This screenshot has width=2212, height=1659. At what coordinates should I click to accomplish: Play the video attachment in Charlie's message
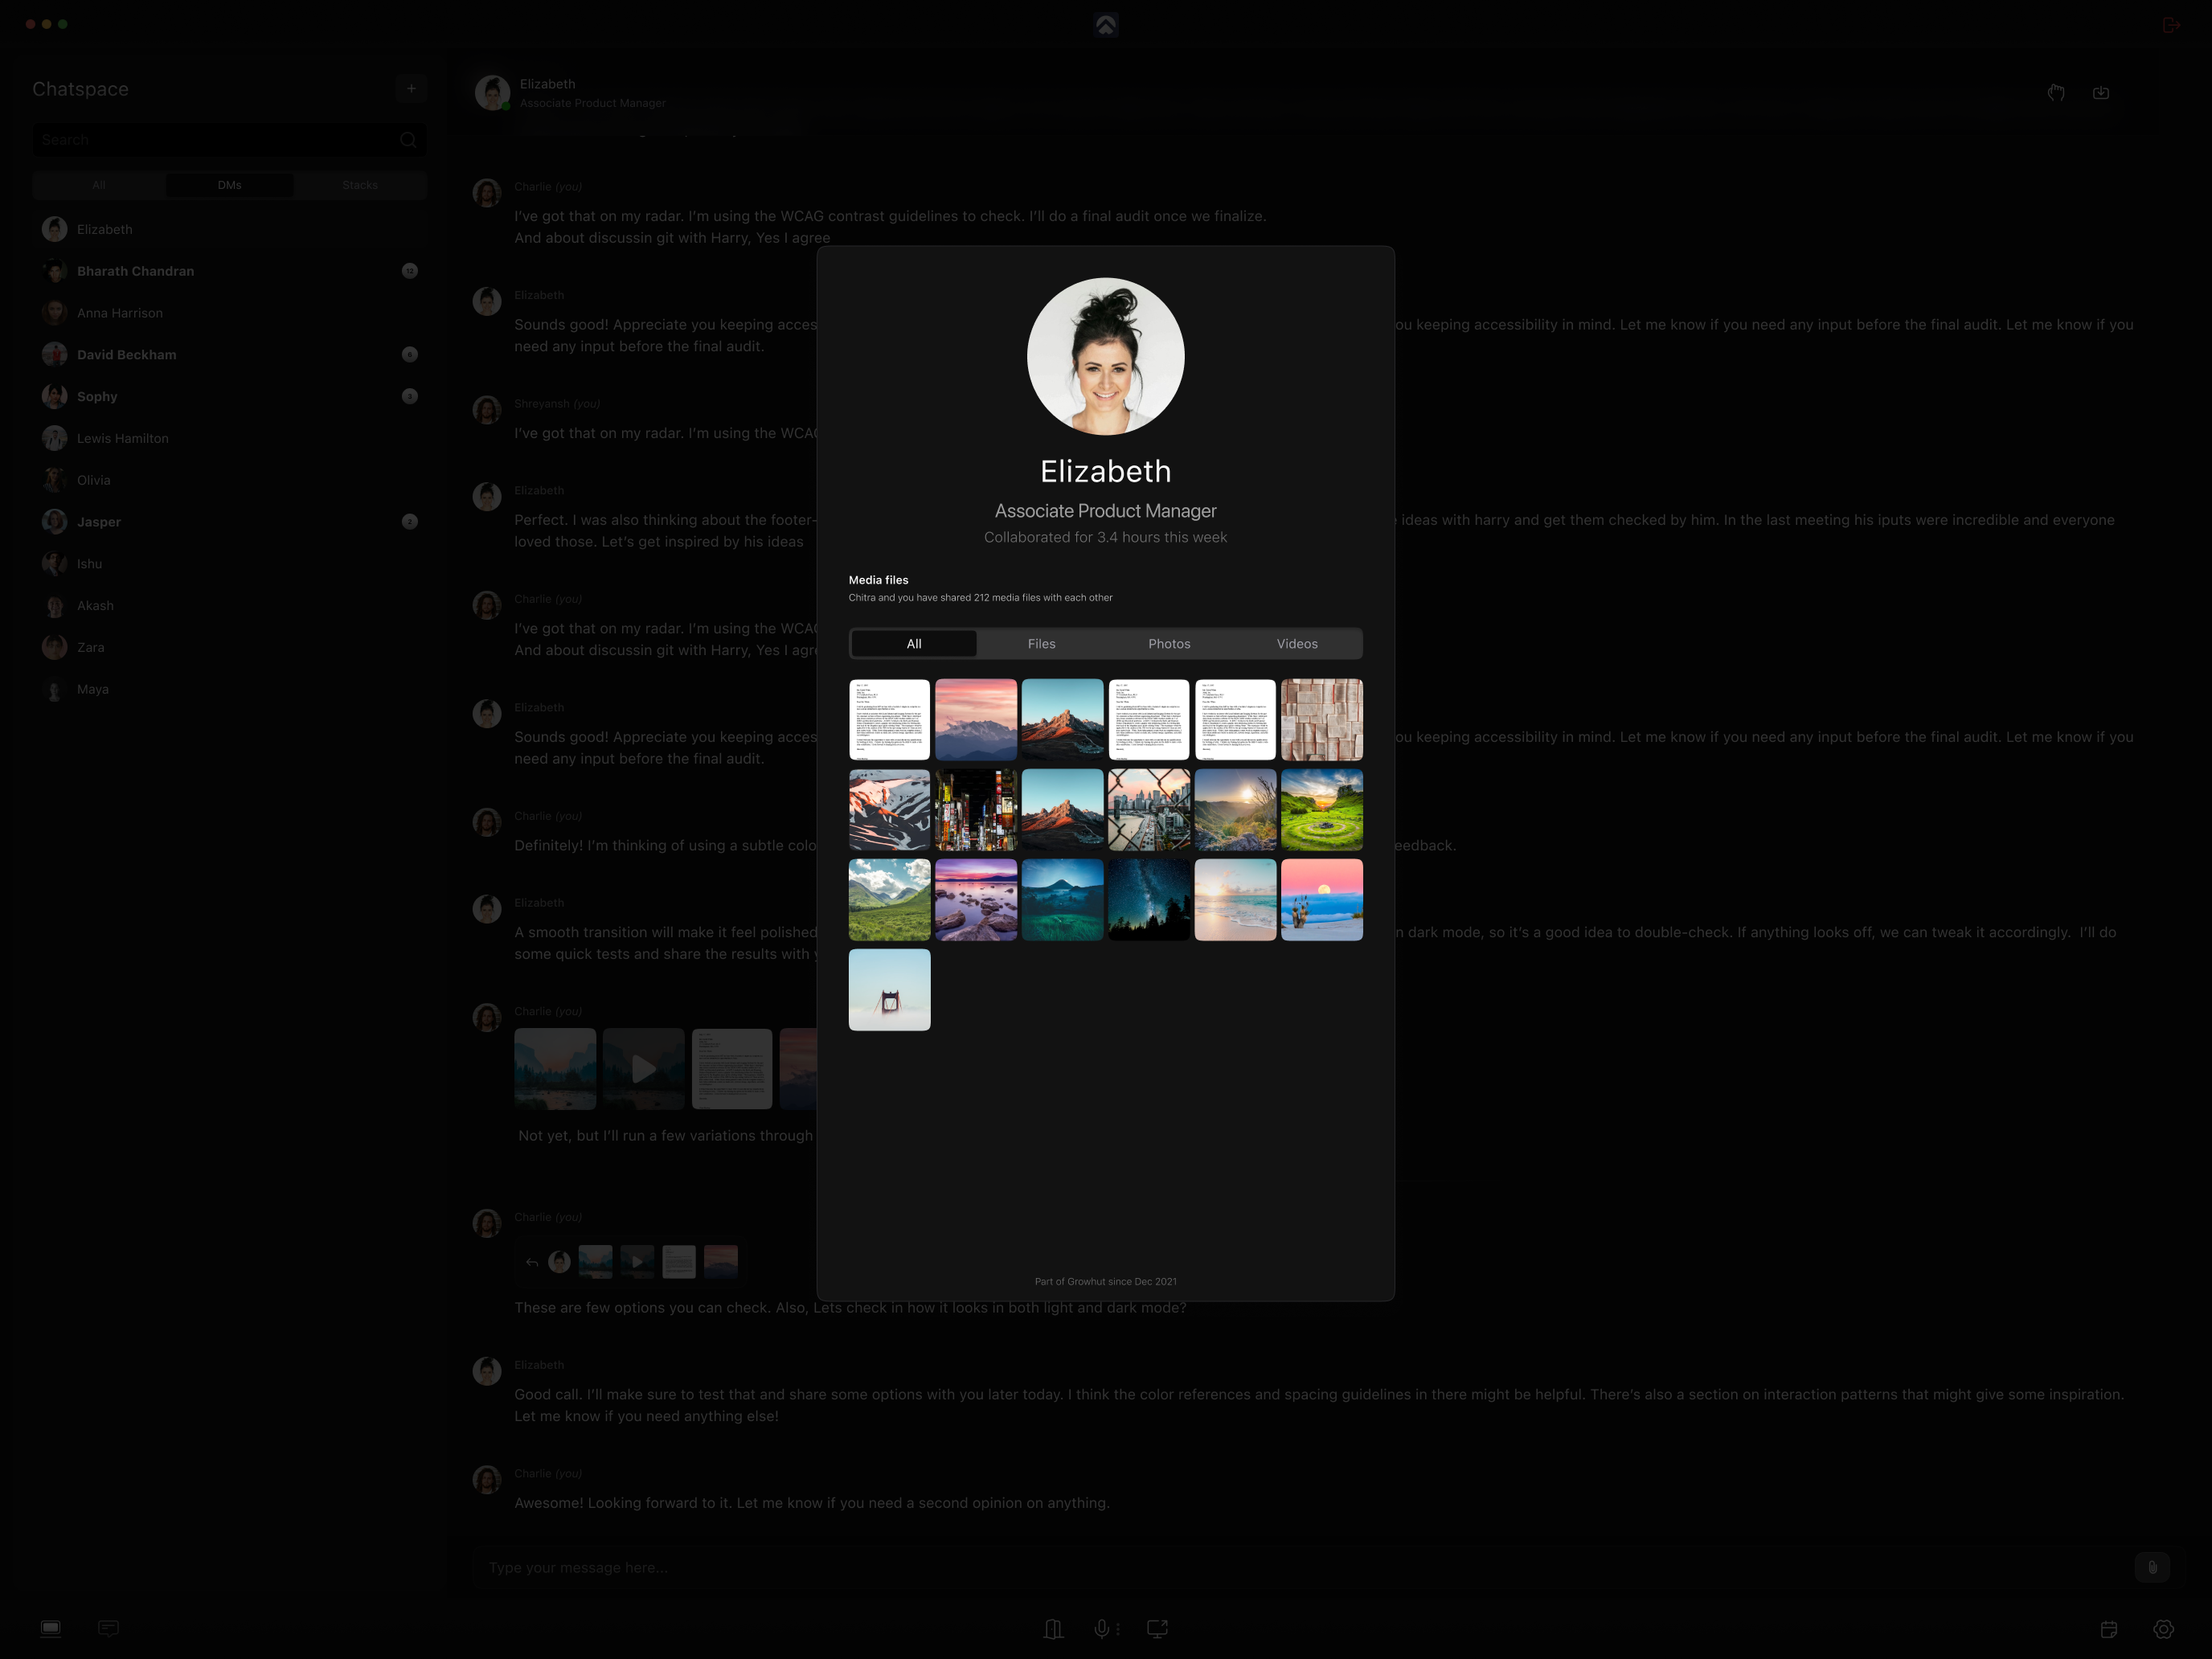(x=644, y=1069)
